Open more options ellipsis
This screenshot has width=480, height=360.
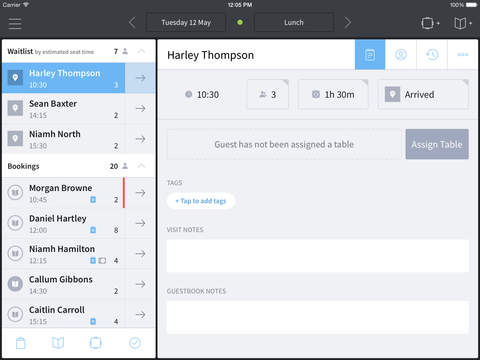click(x=463, y=54)
